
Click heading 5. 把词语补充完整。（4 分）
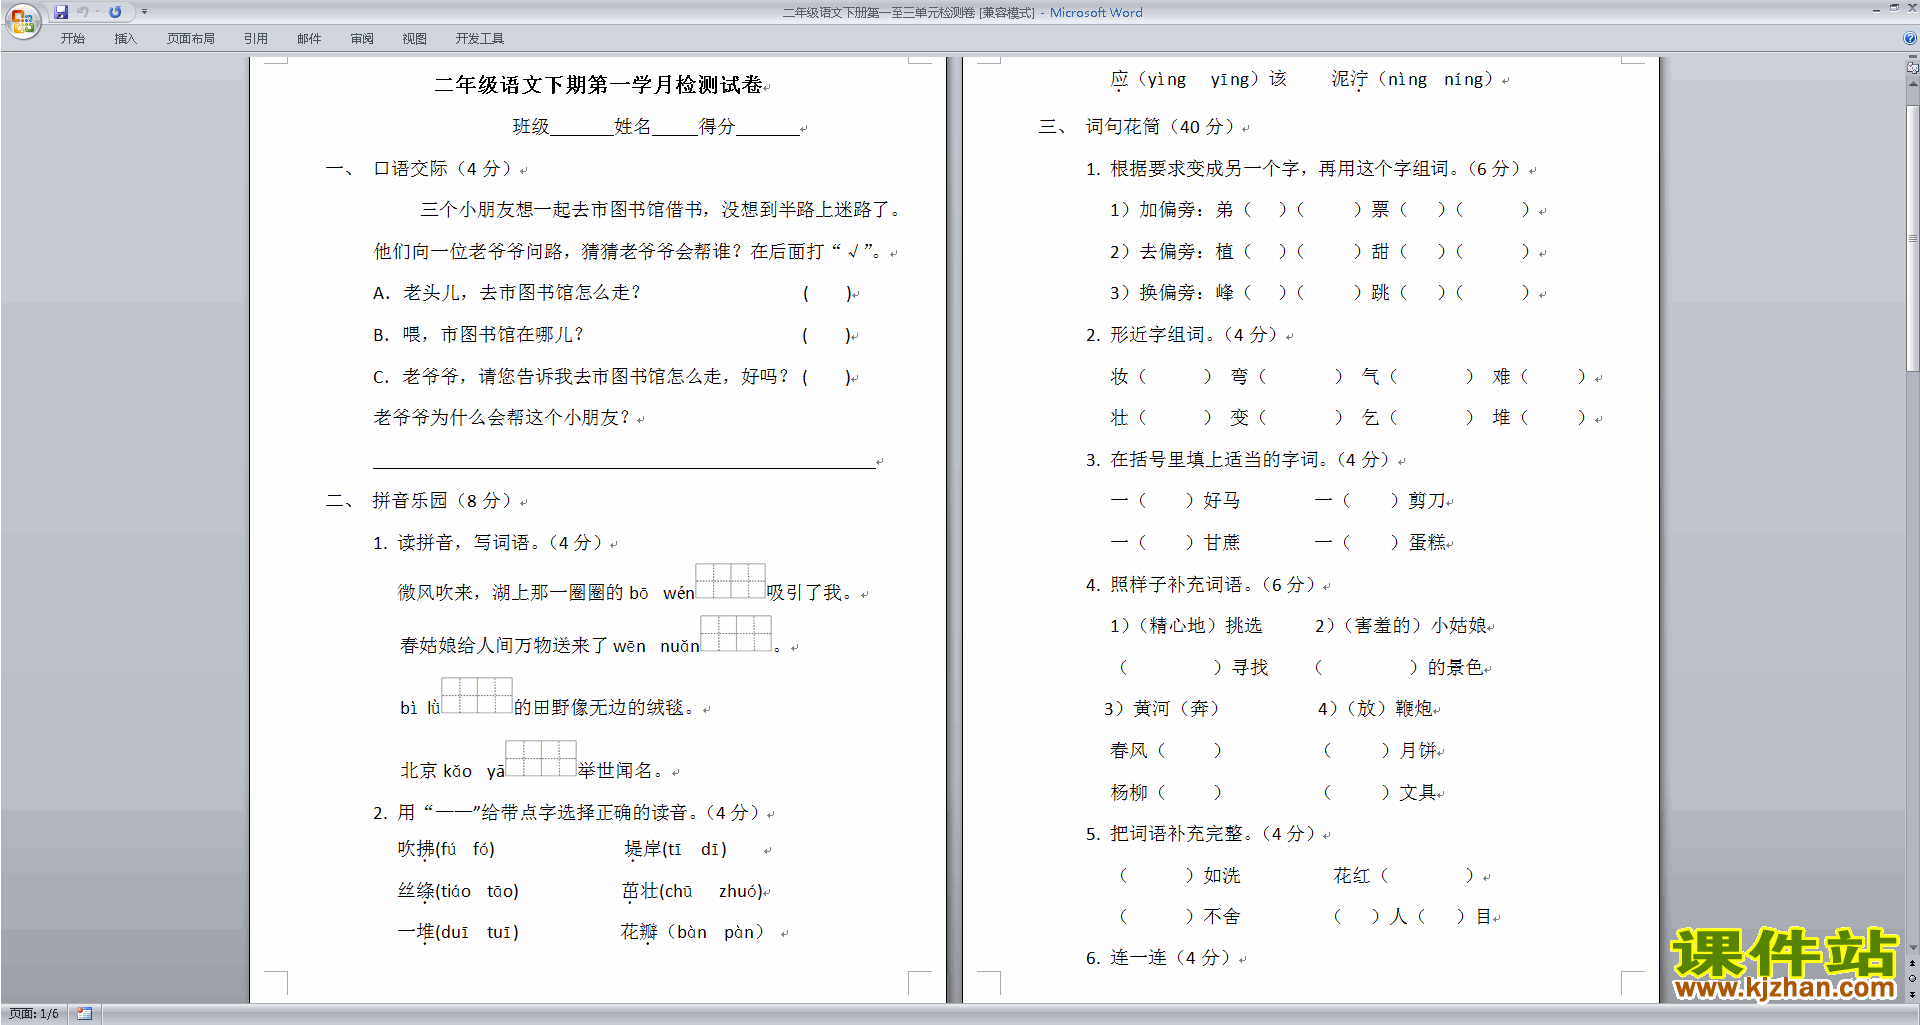click(x=1201, y=834)
